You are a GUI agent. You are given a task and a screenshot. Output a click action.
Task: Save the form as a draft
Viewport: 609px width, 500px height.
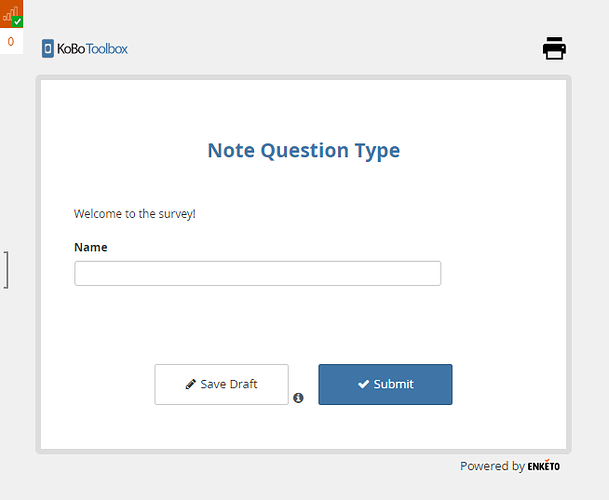221,384
